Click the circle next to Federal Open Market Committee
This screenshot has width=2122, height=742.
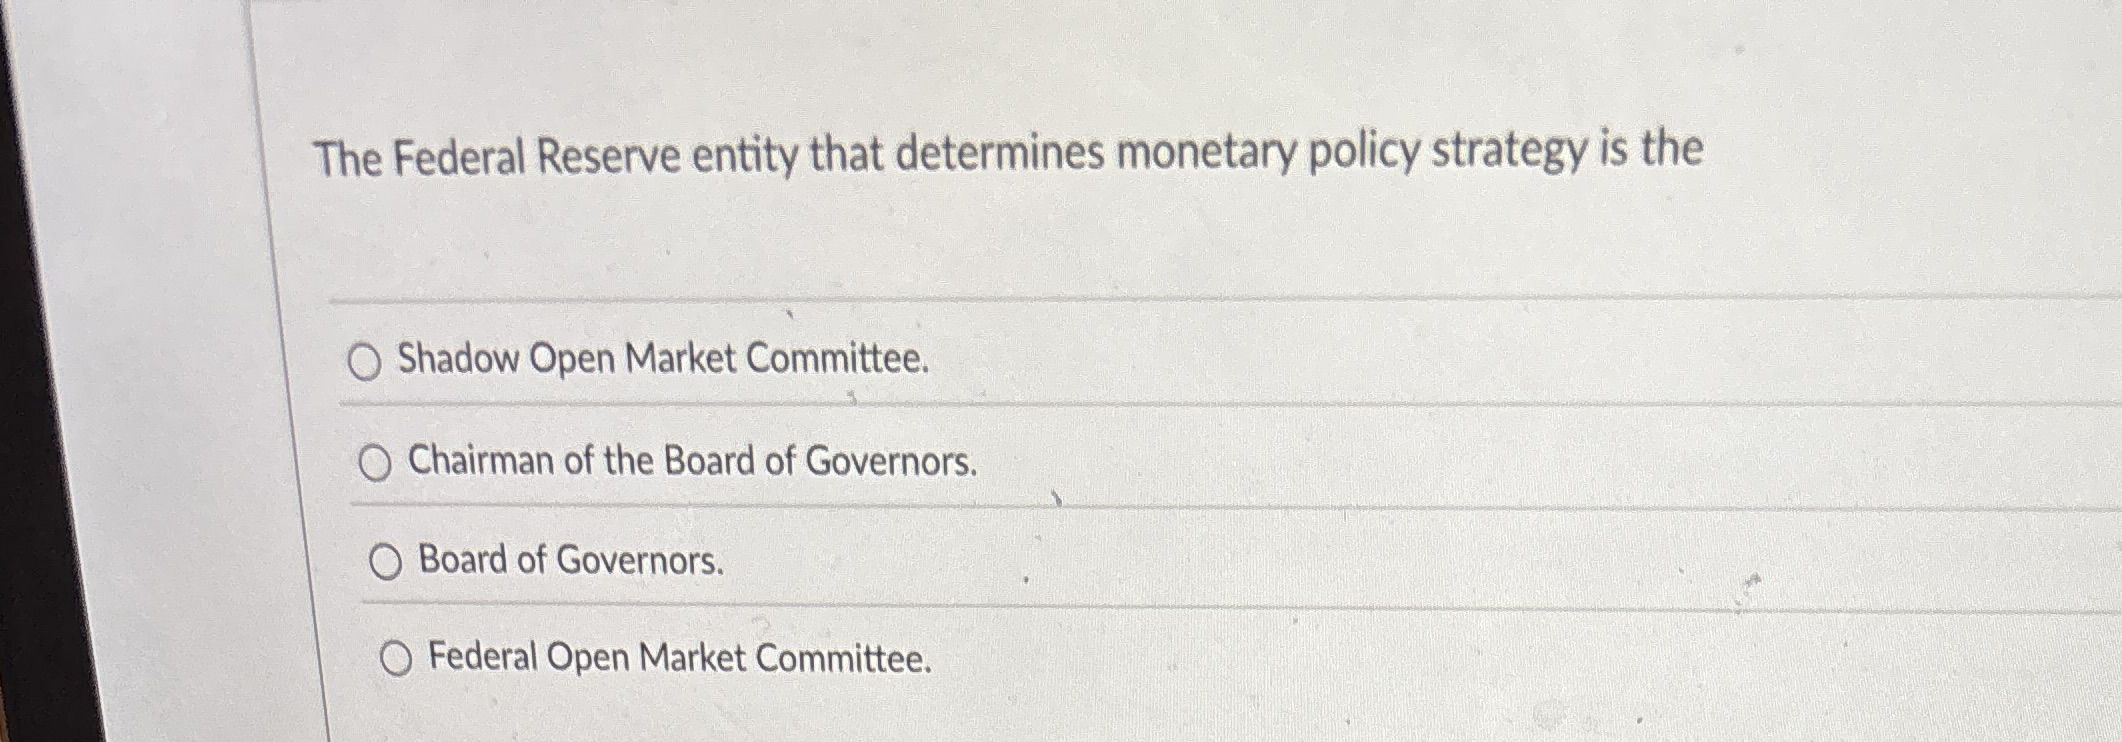point(399,659)
